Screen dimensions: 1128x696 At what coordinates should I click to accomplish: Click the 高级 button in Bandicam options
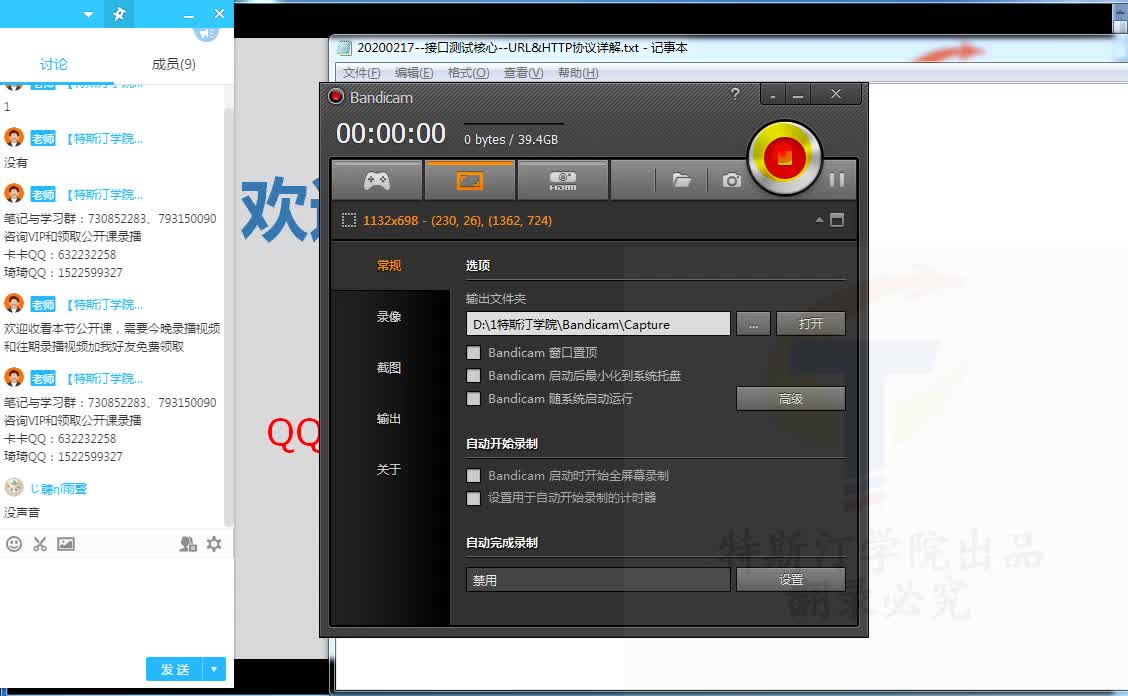790,398
